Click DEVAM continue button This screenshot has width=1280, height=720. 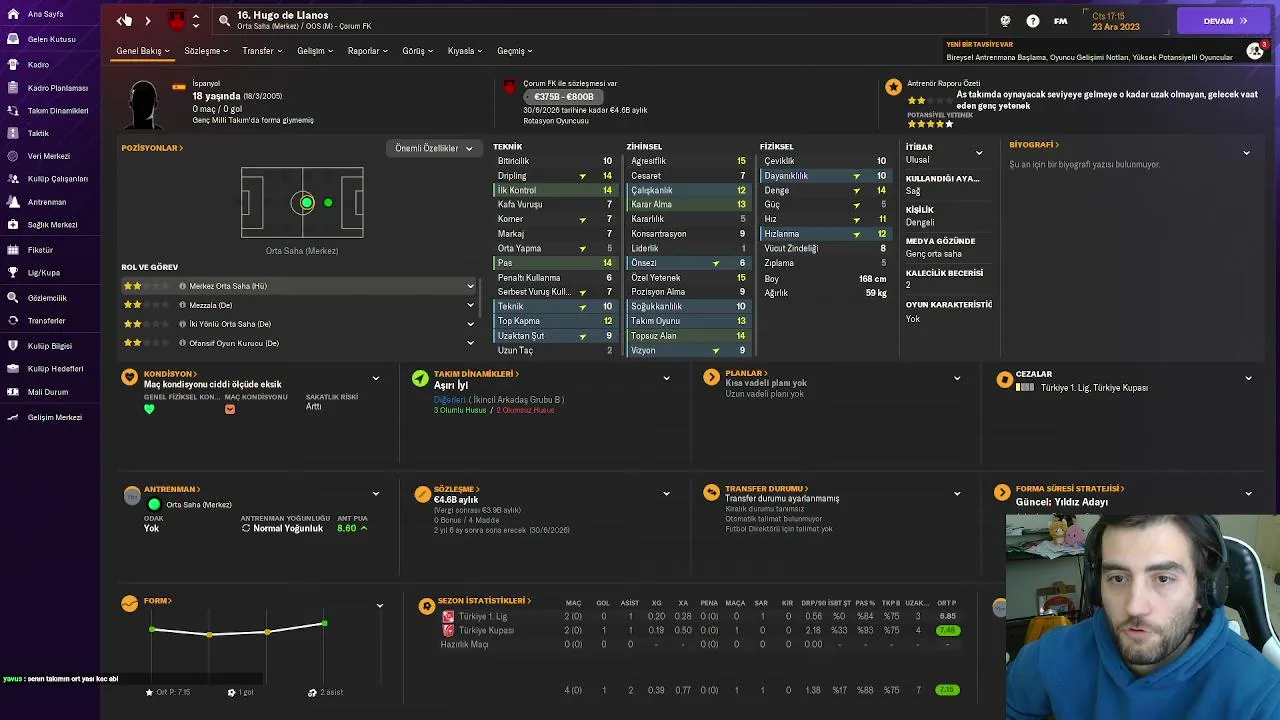coord(1225,21)
